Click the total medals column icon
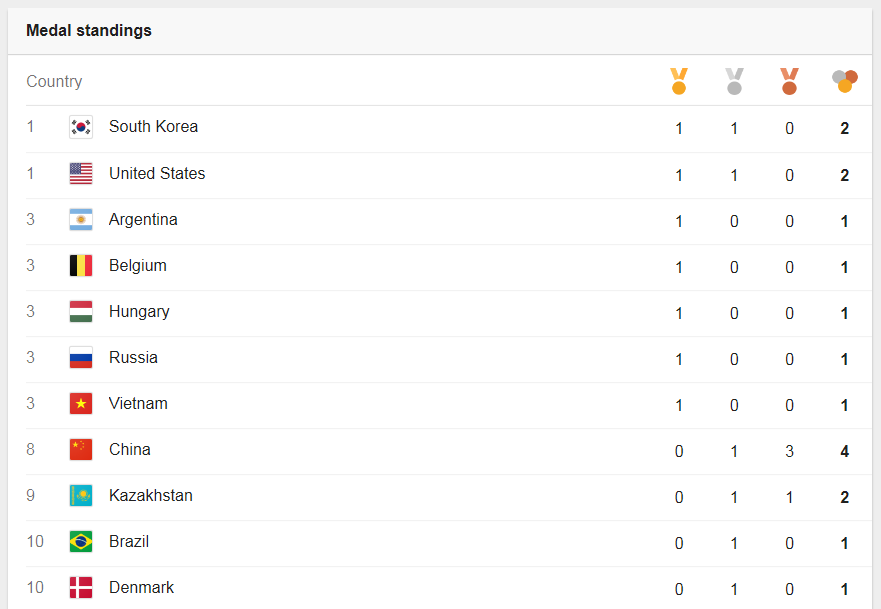 (x=844, y=81)
